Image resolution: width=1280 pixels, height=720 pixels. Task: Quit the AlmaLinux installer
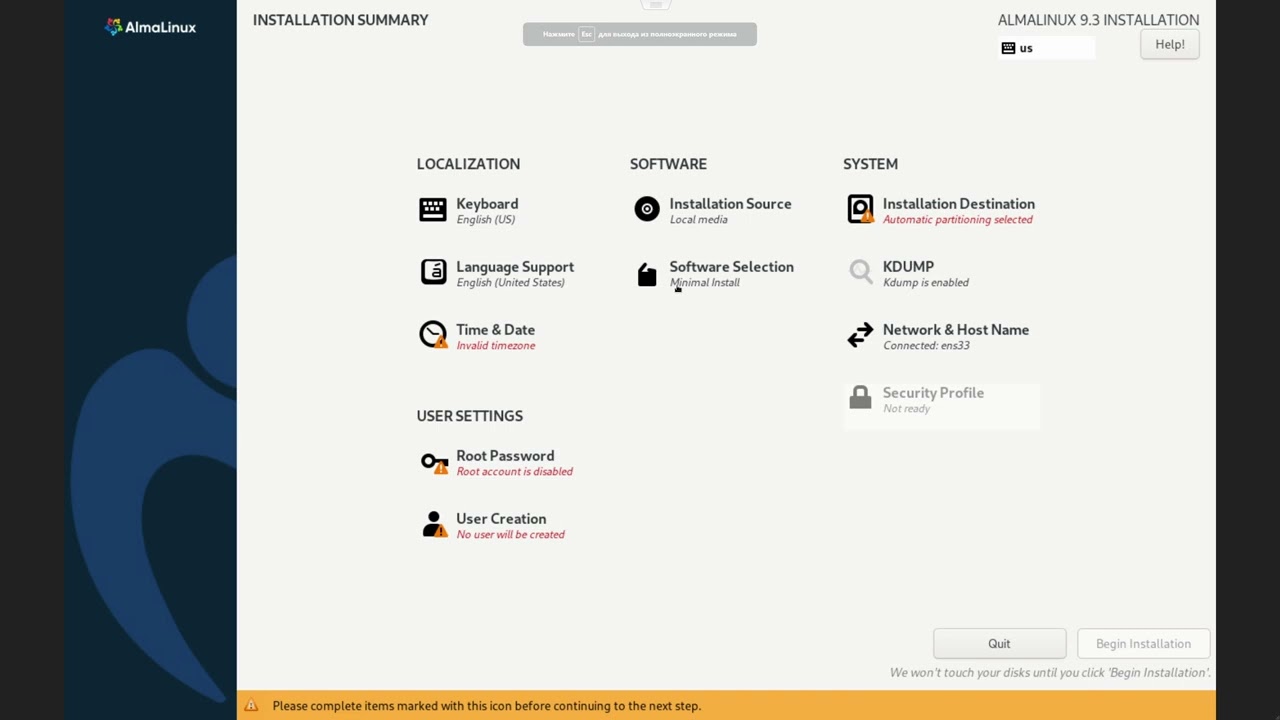(x=999, y=643)
